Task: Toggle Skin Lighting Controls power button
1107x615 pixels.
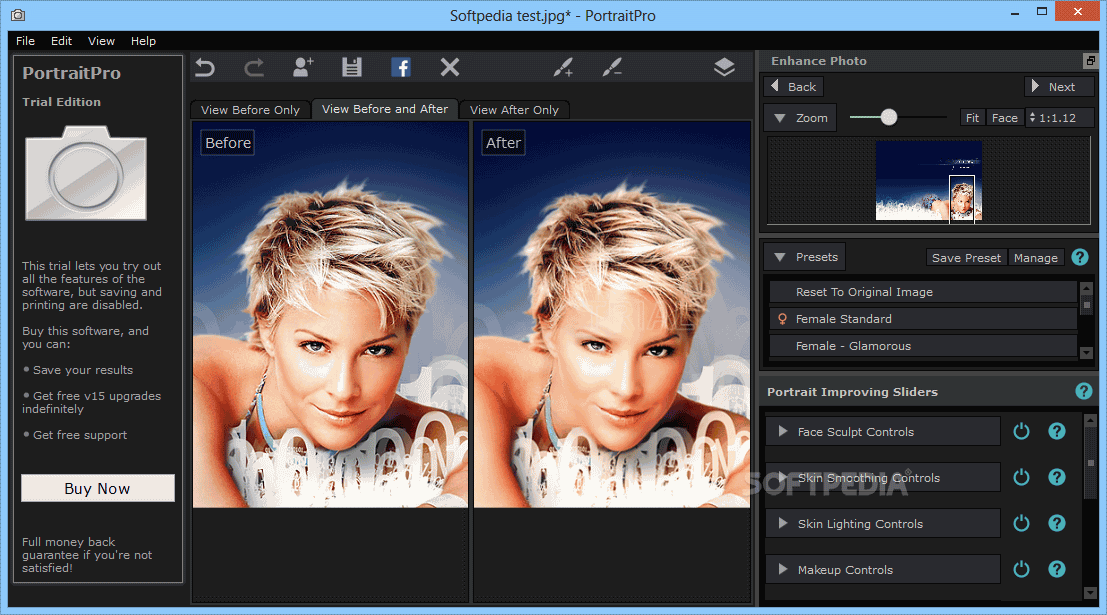Action: tap(1021, 523)
